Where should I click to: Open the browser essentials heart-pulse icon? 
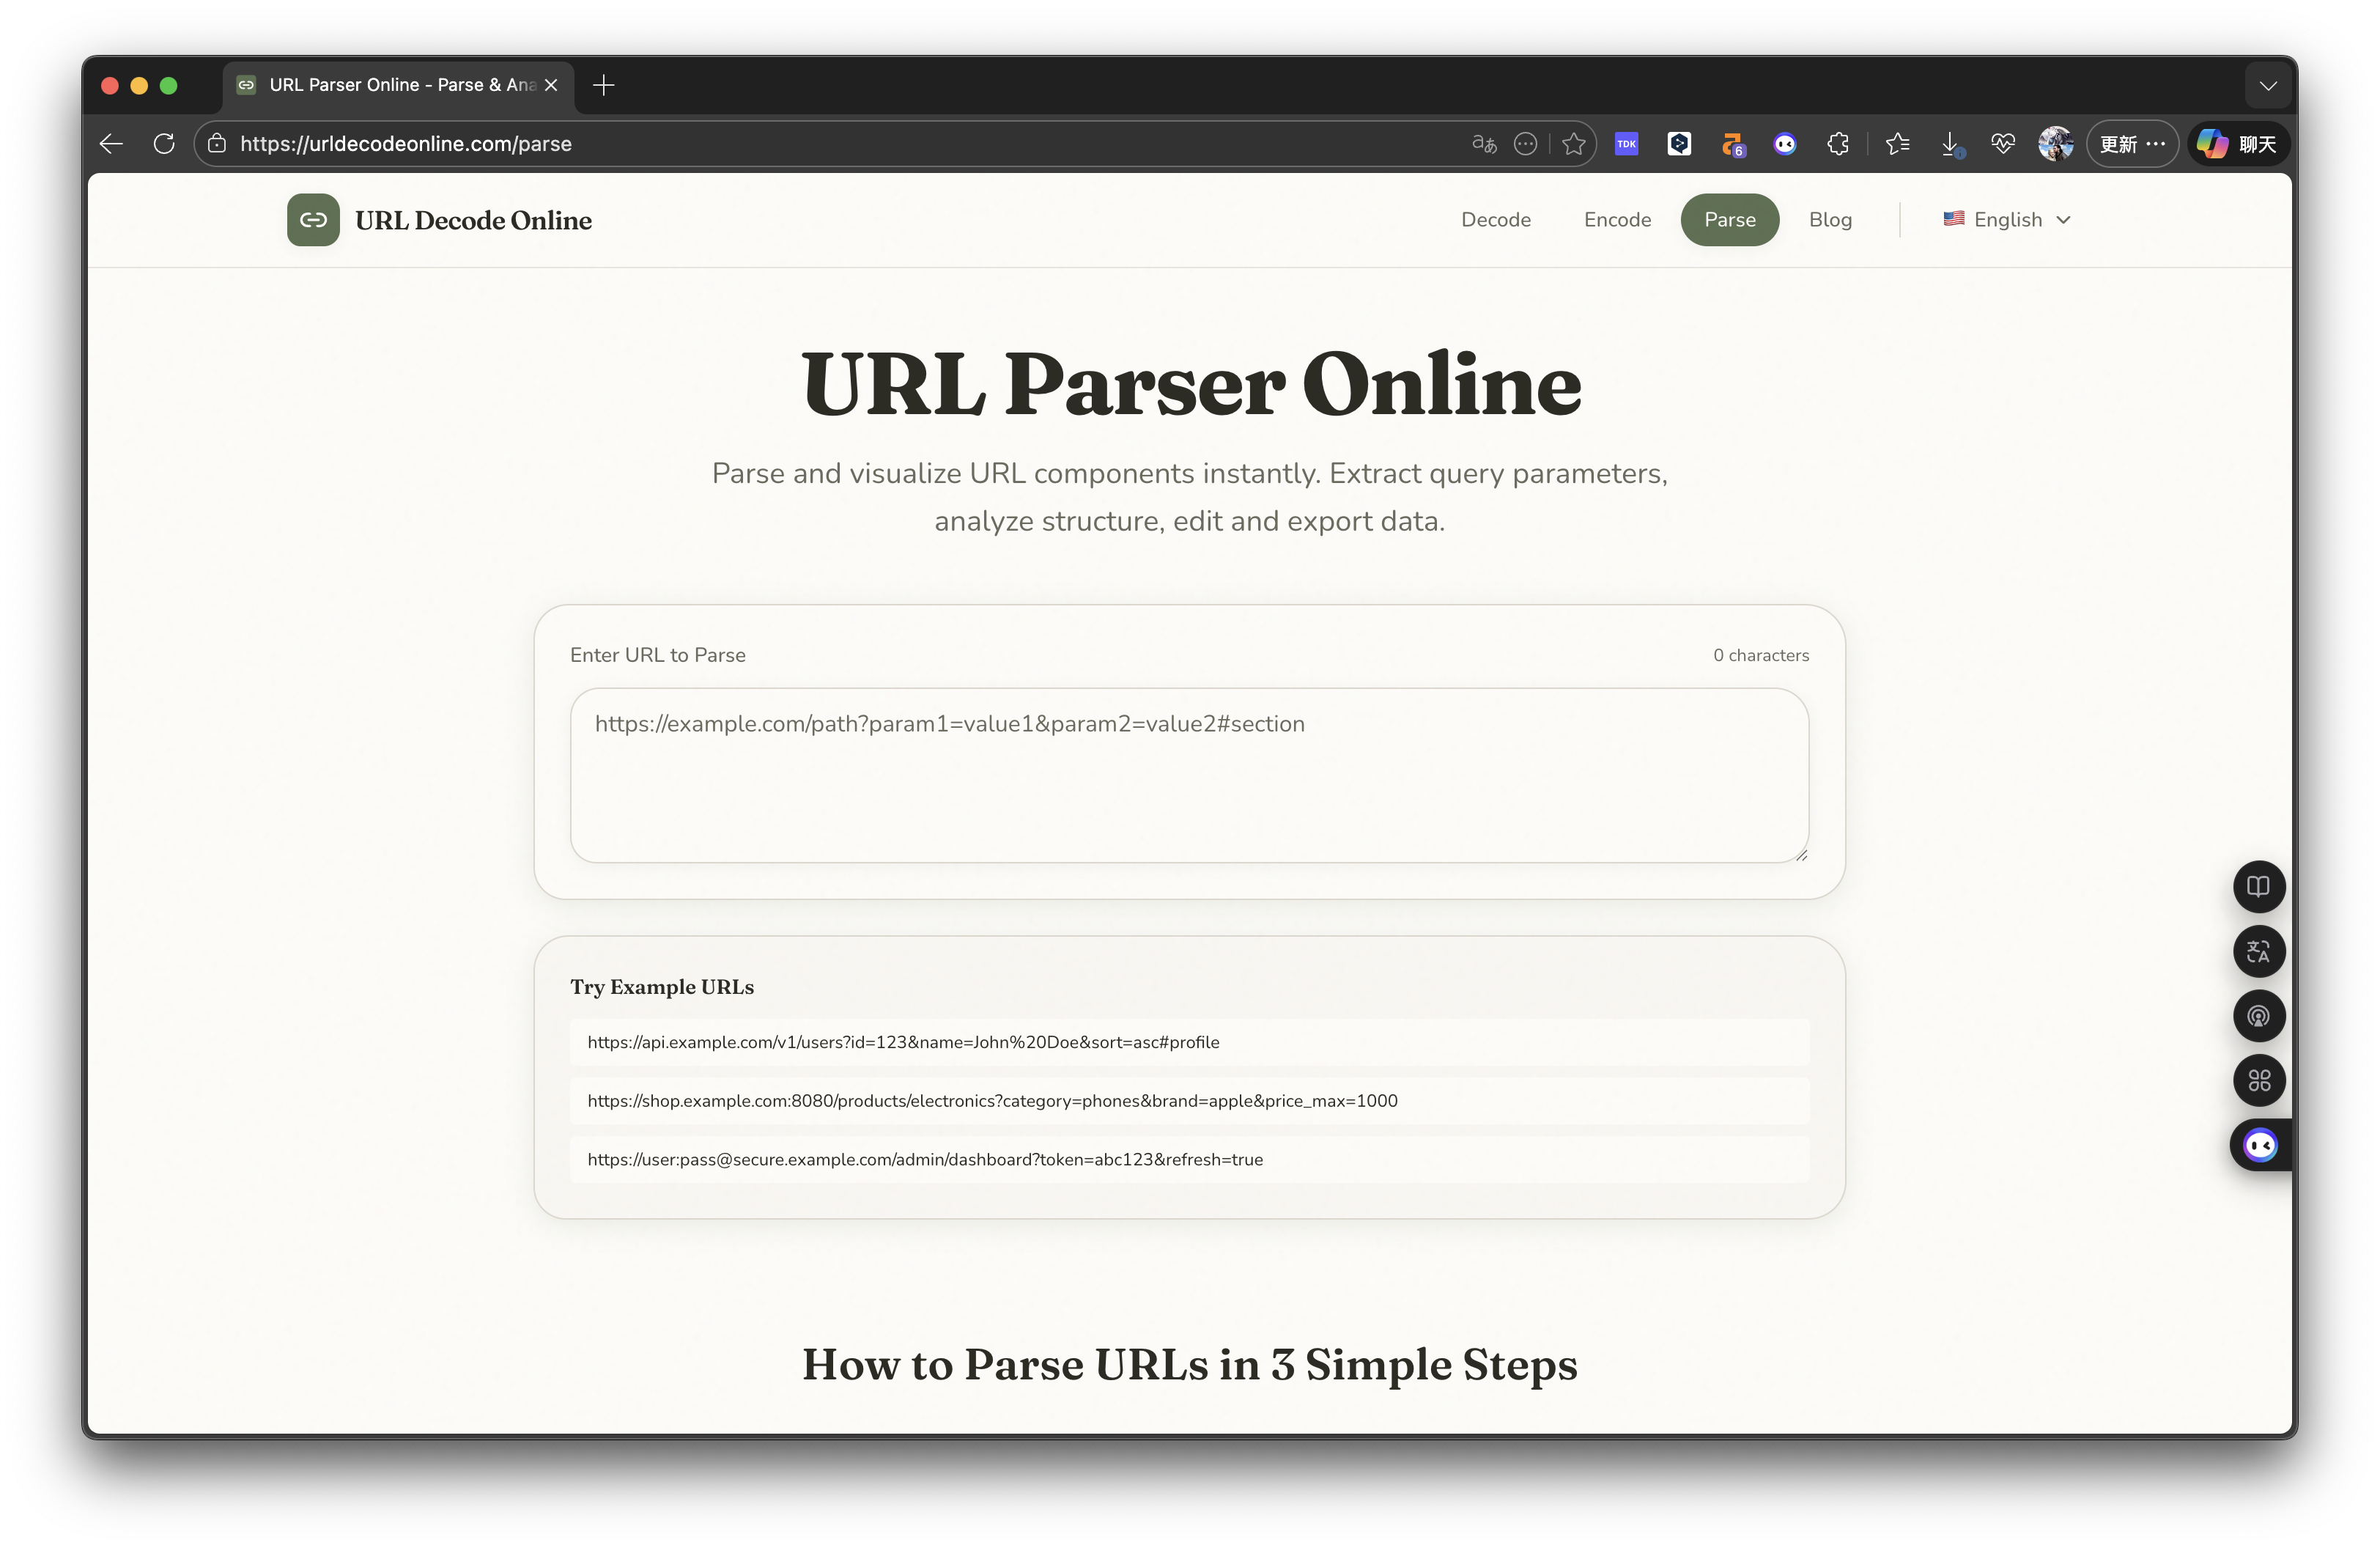click(2003, 143)
